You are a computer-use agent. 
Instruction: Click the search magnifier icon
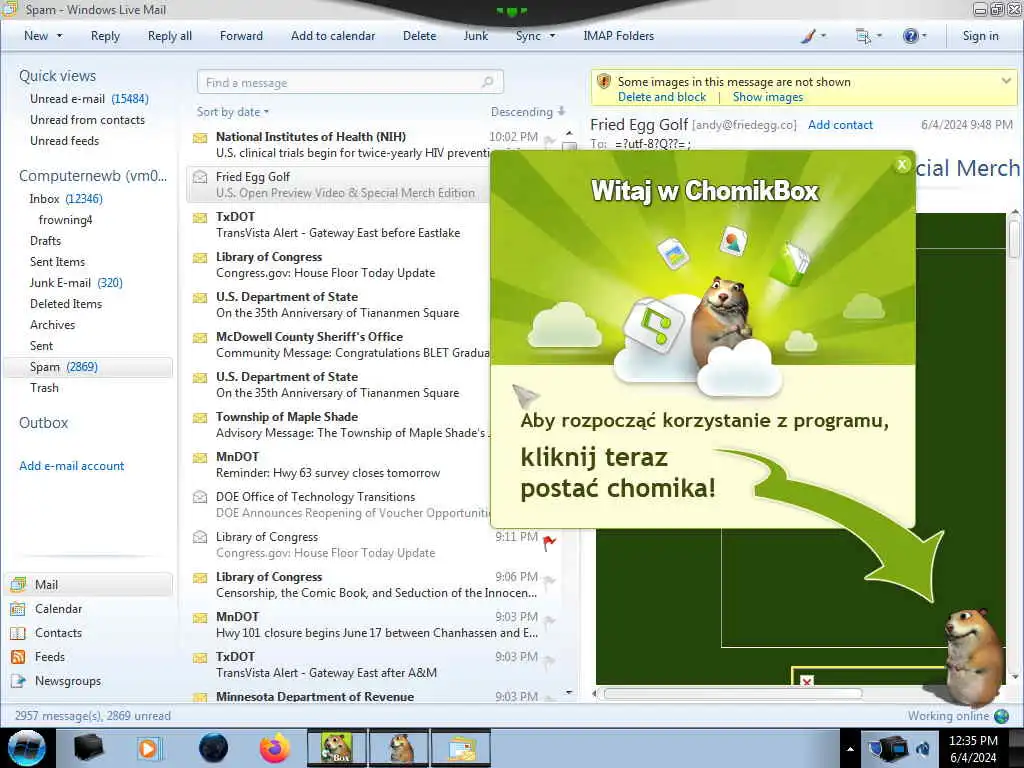[487, 82]
